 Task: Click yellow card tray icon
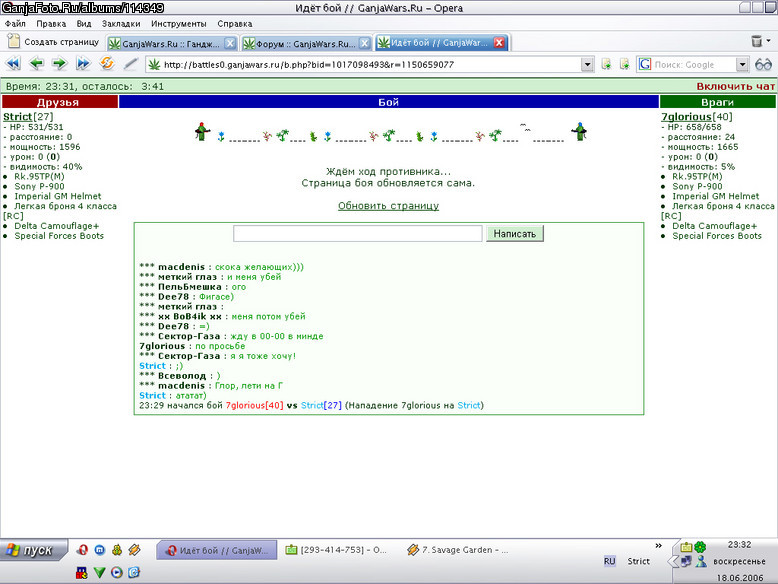[686, 547]
